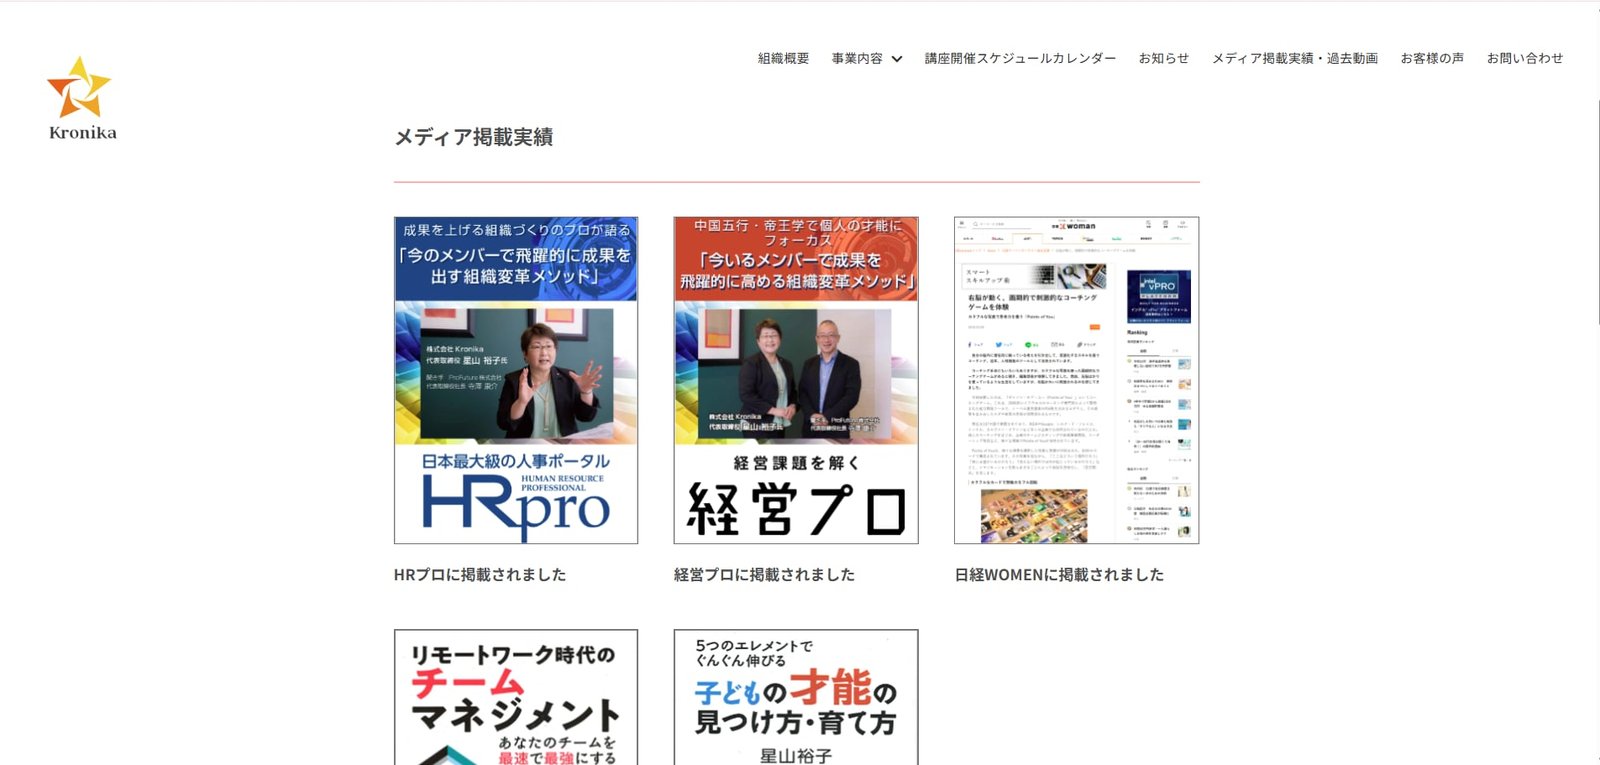The image size is (1600, 765).
Task: Click the Kronika star logo
Action: click(x=80, y=97)
